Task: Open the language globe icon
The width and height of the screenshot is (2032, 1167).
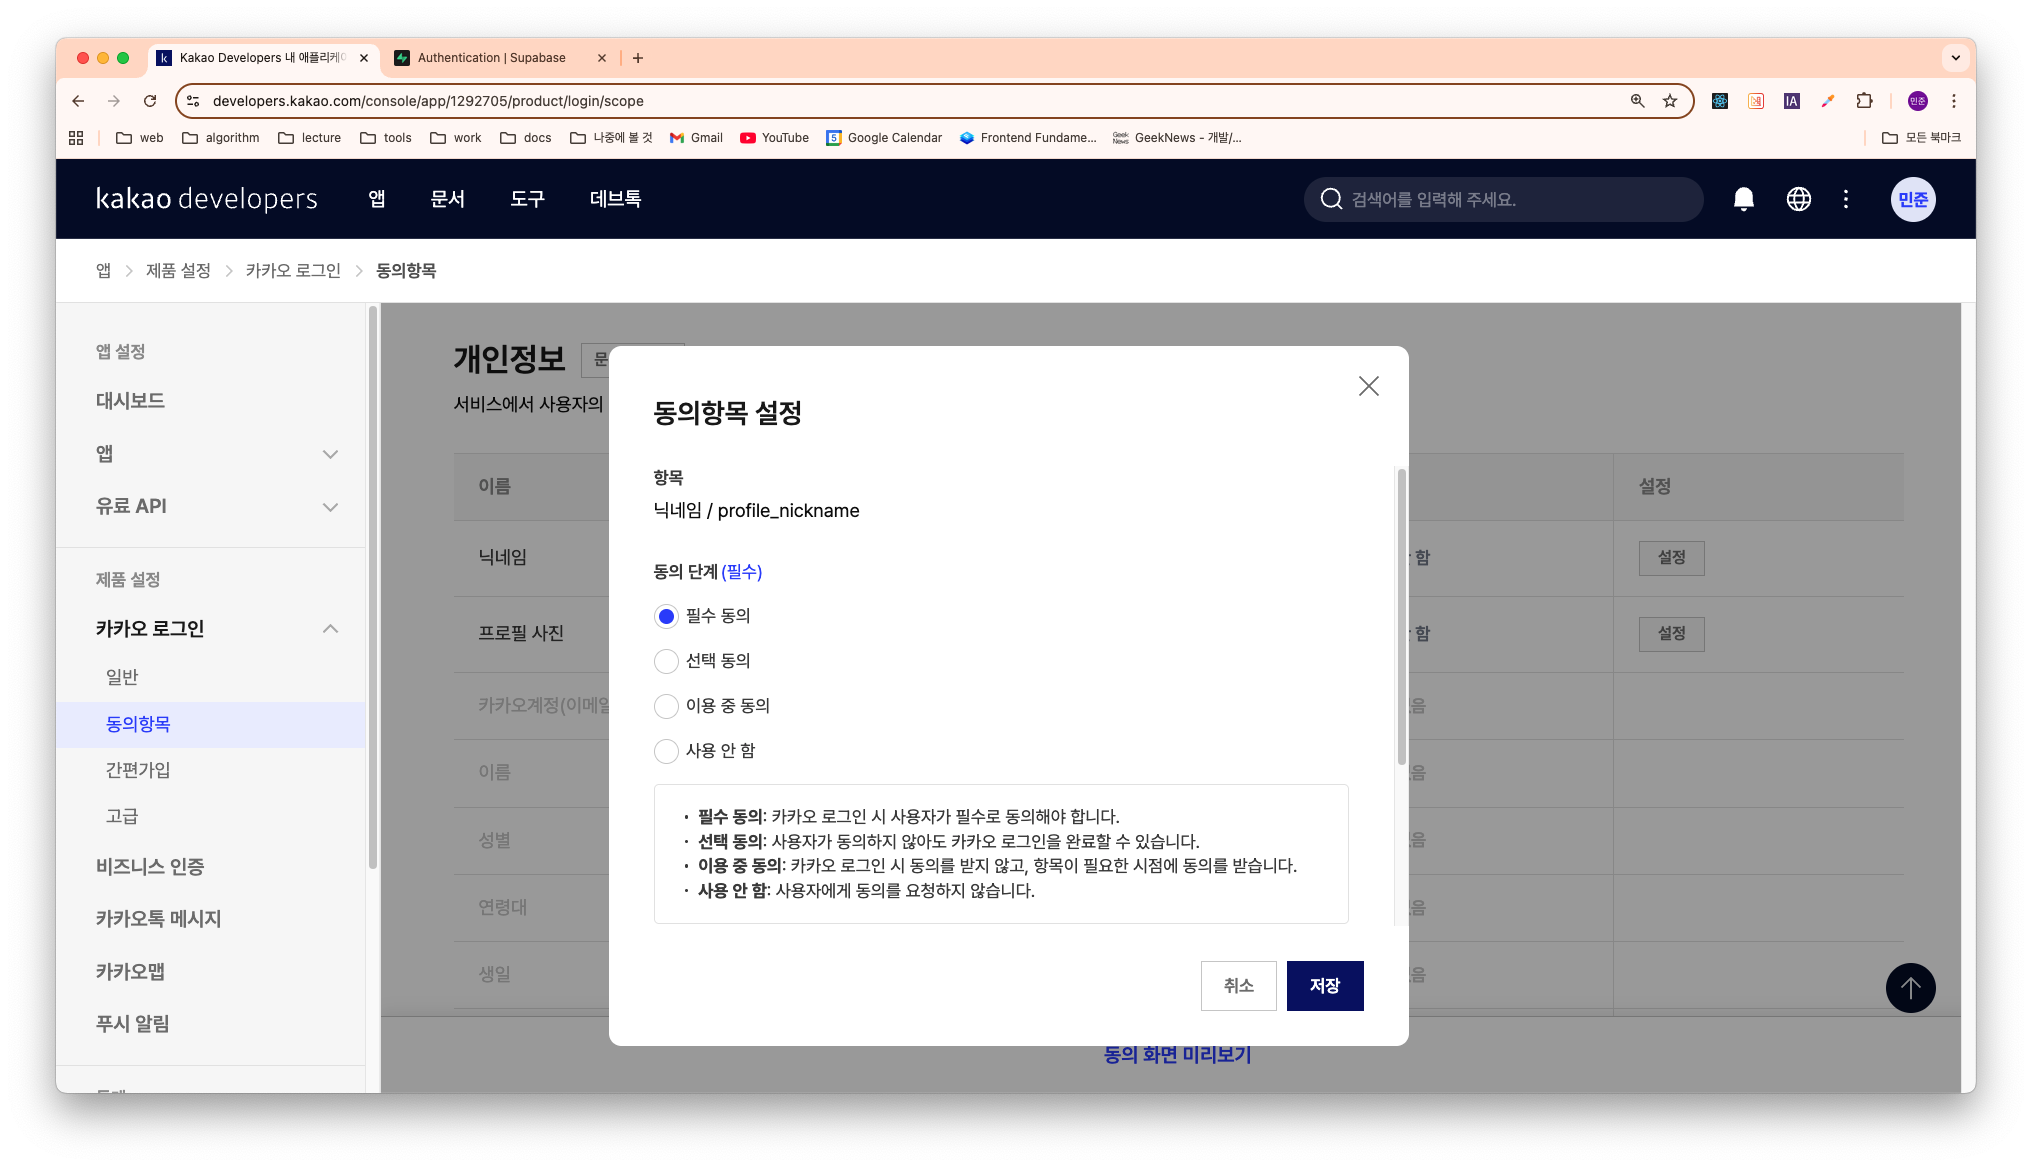Action: coord(1798,199)
